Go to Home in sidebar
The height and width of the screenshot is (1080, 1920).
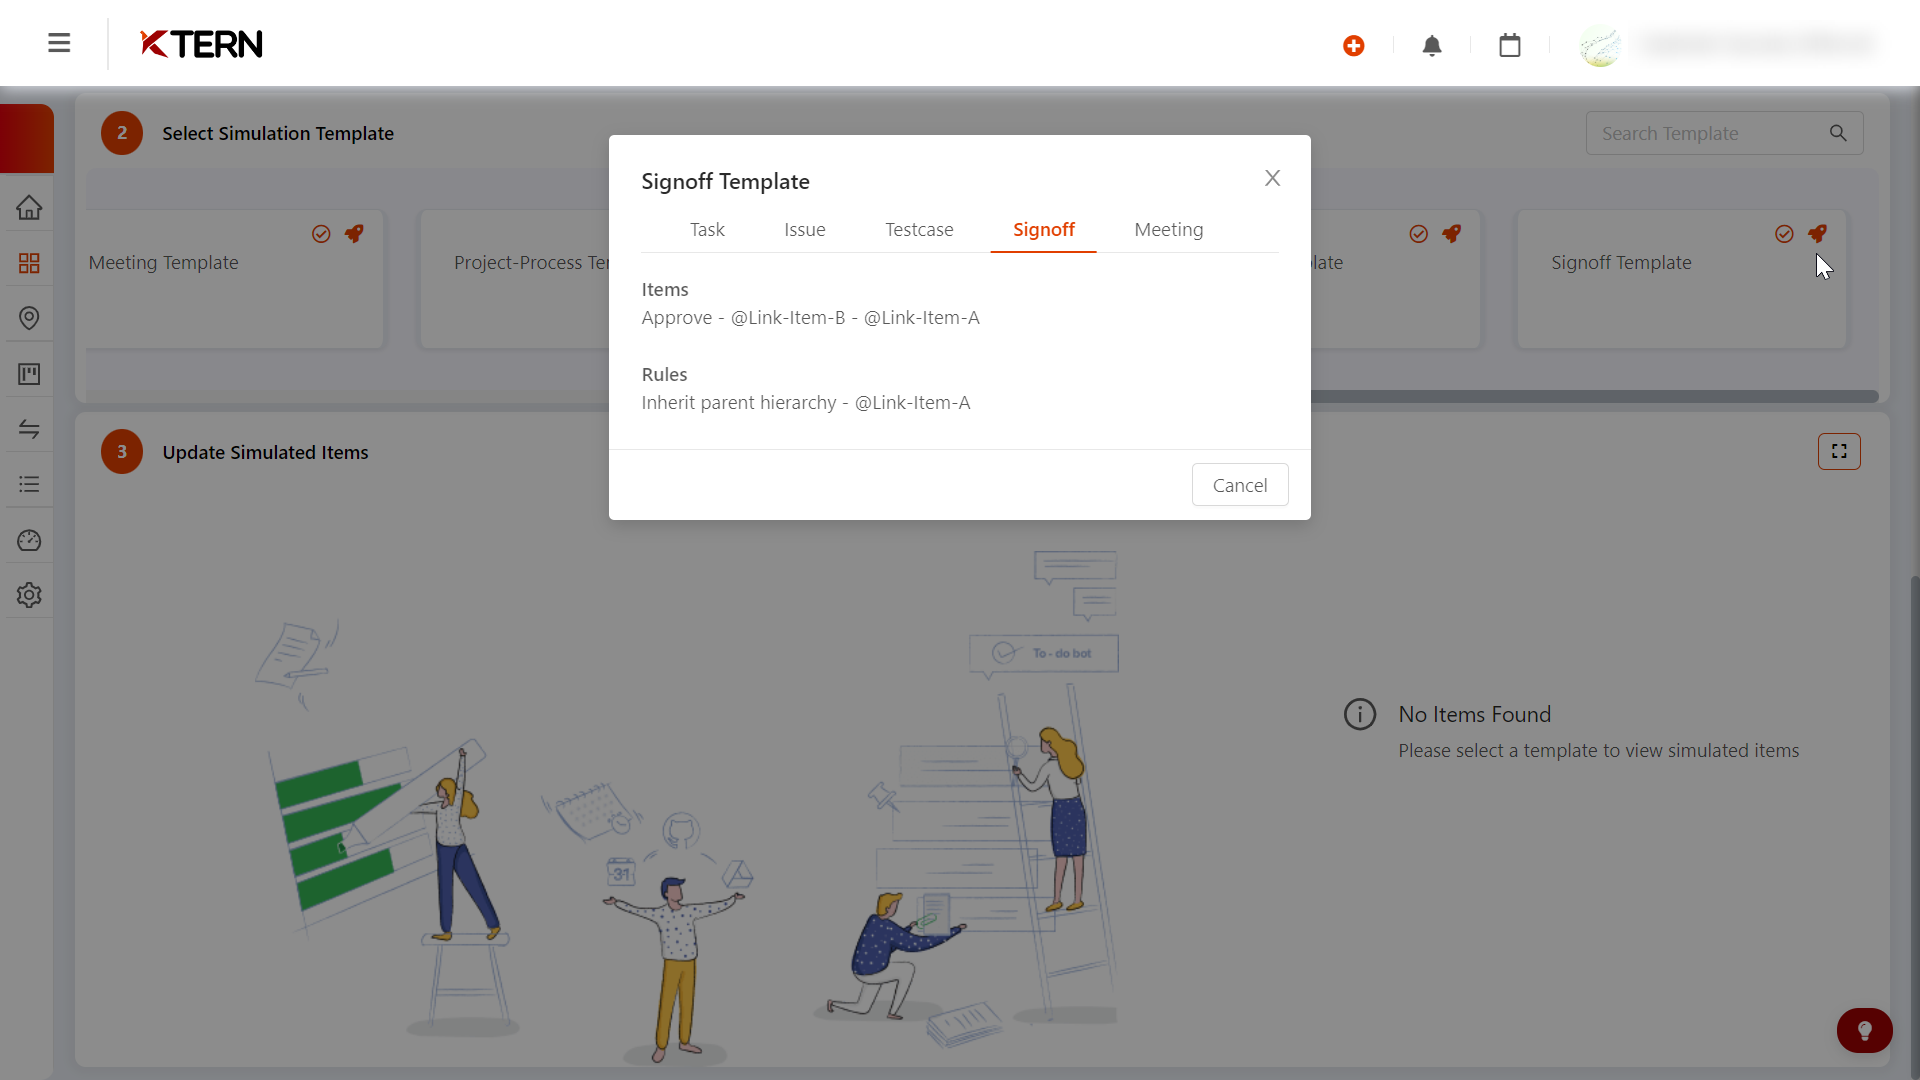click(x=29, y=208)
